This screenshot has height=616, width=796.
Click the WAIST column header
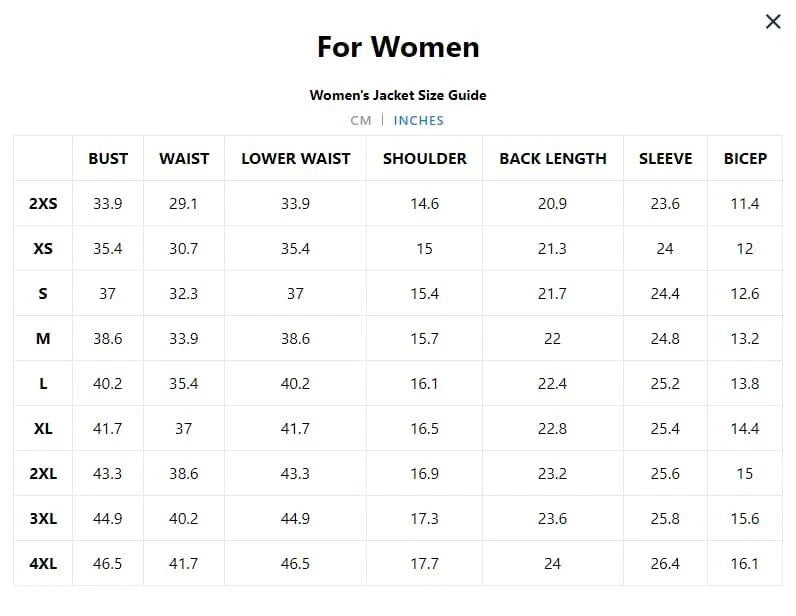[x=184, y=158]
